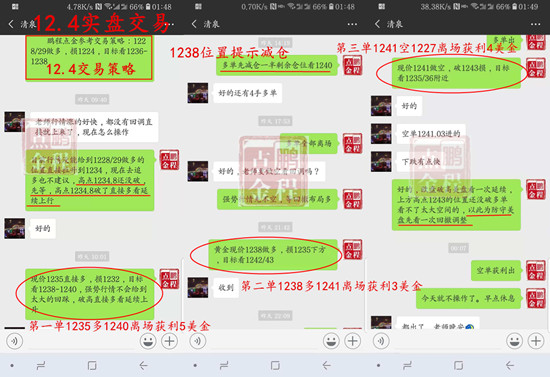
Task: Select '下跌有点快' message bubble
Action: (421, 162)
